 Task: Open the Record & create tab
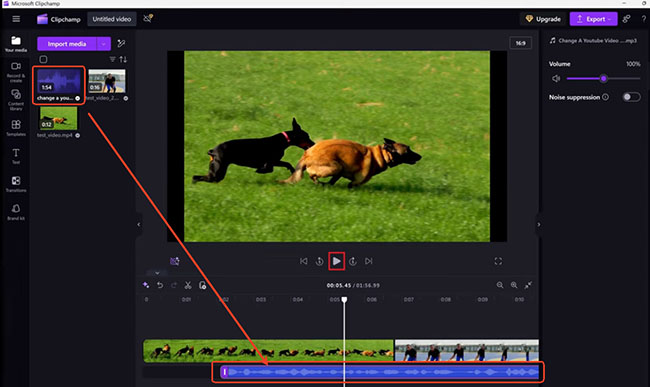pyautogui.click(x=16, y=72)
